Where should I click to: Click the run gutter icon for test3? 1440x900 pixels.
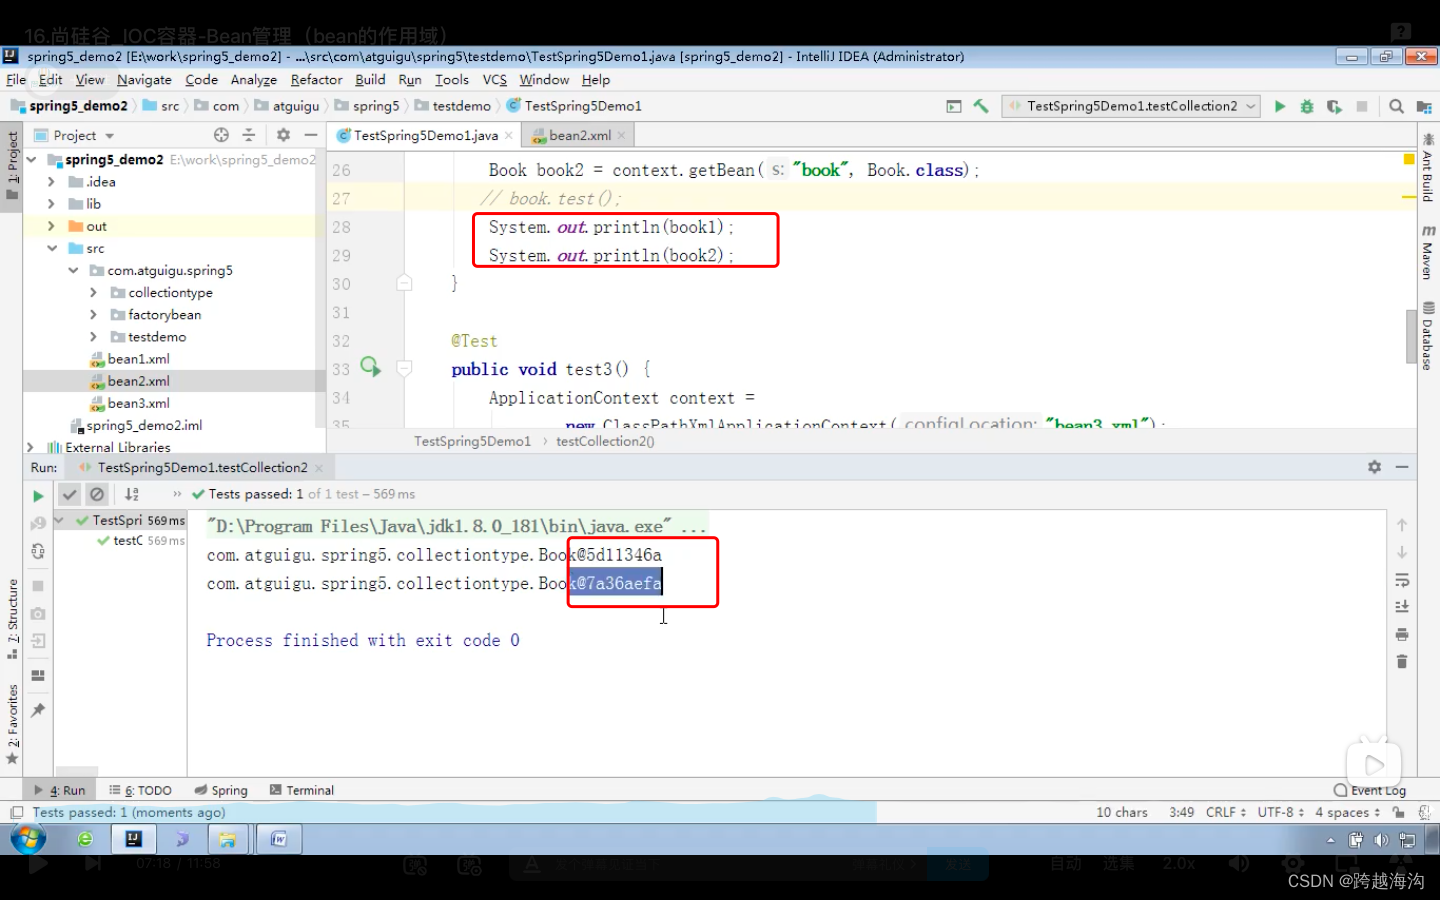[x=370, y=367]
